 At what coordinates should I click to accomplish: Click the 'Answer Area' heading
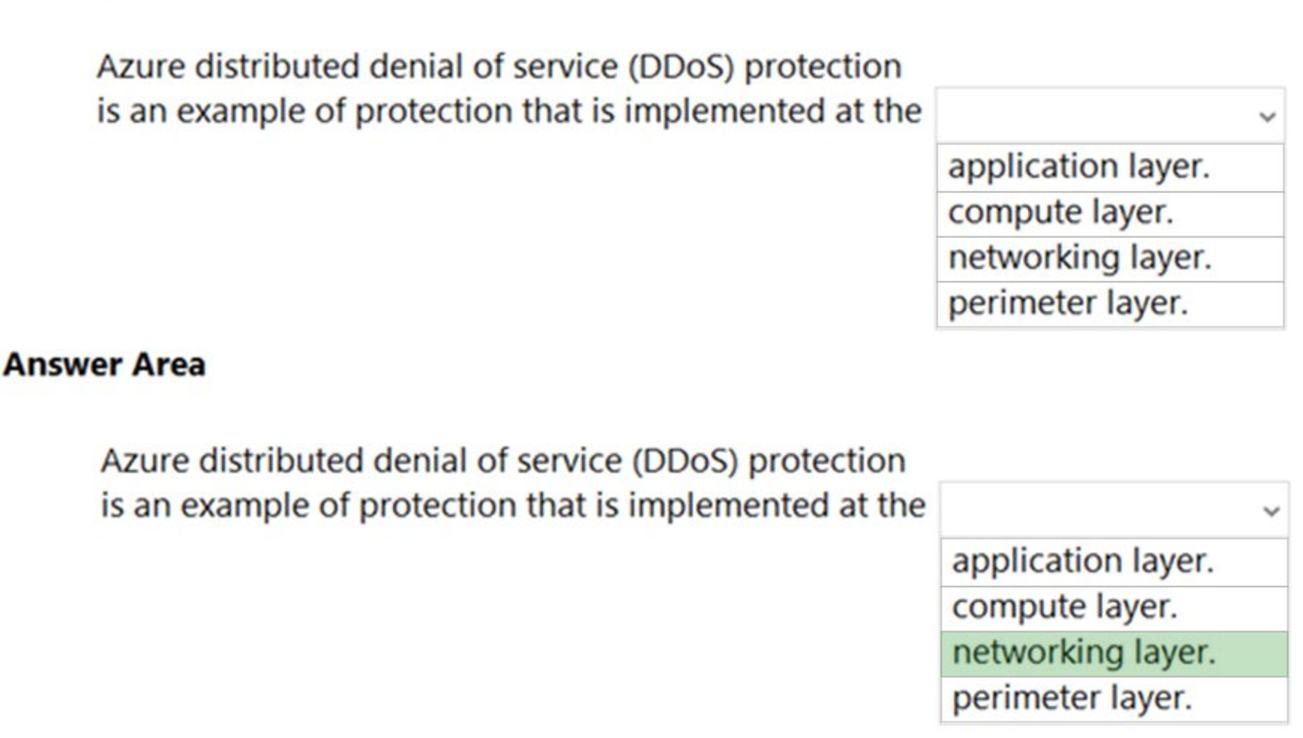click(x=104, y=365)
